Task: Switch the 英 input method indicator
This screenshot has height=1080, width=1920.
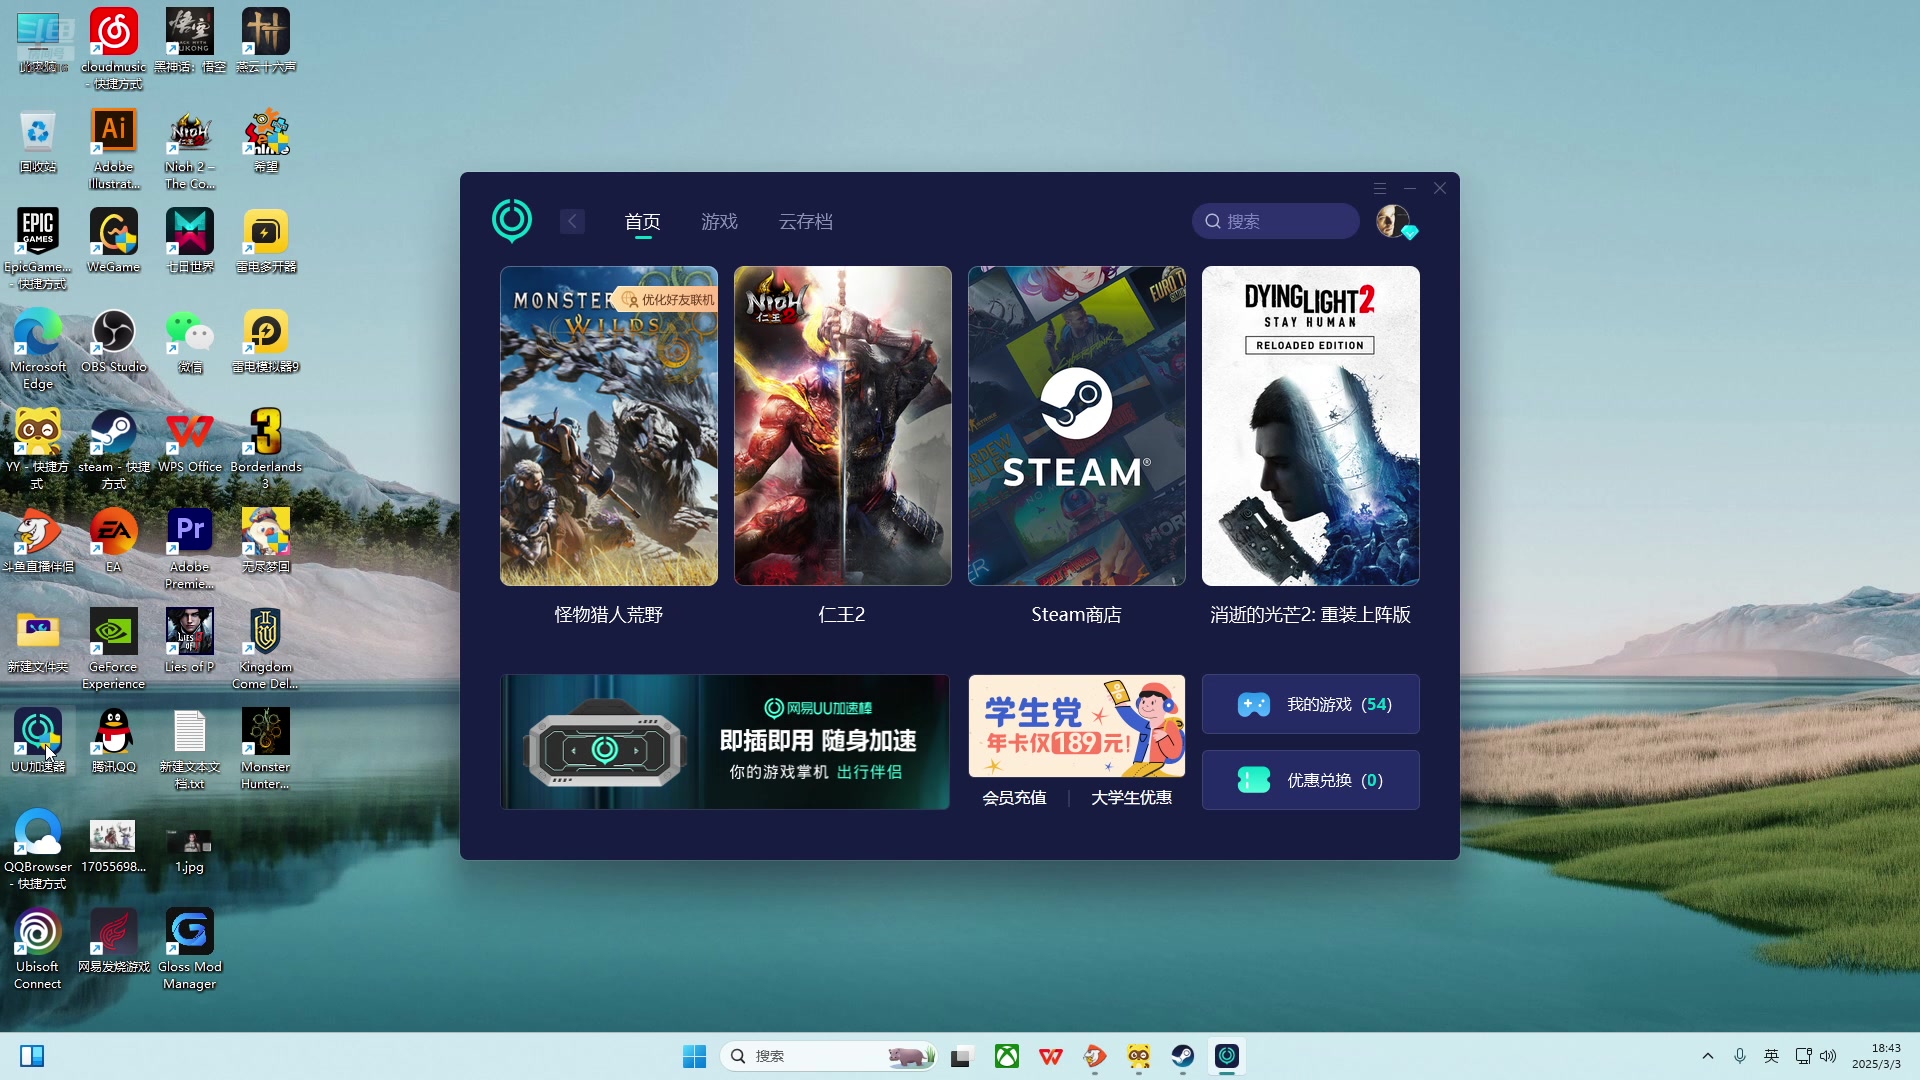Action: 1772,1056
